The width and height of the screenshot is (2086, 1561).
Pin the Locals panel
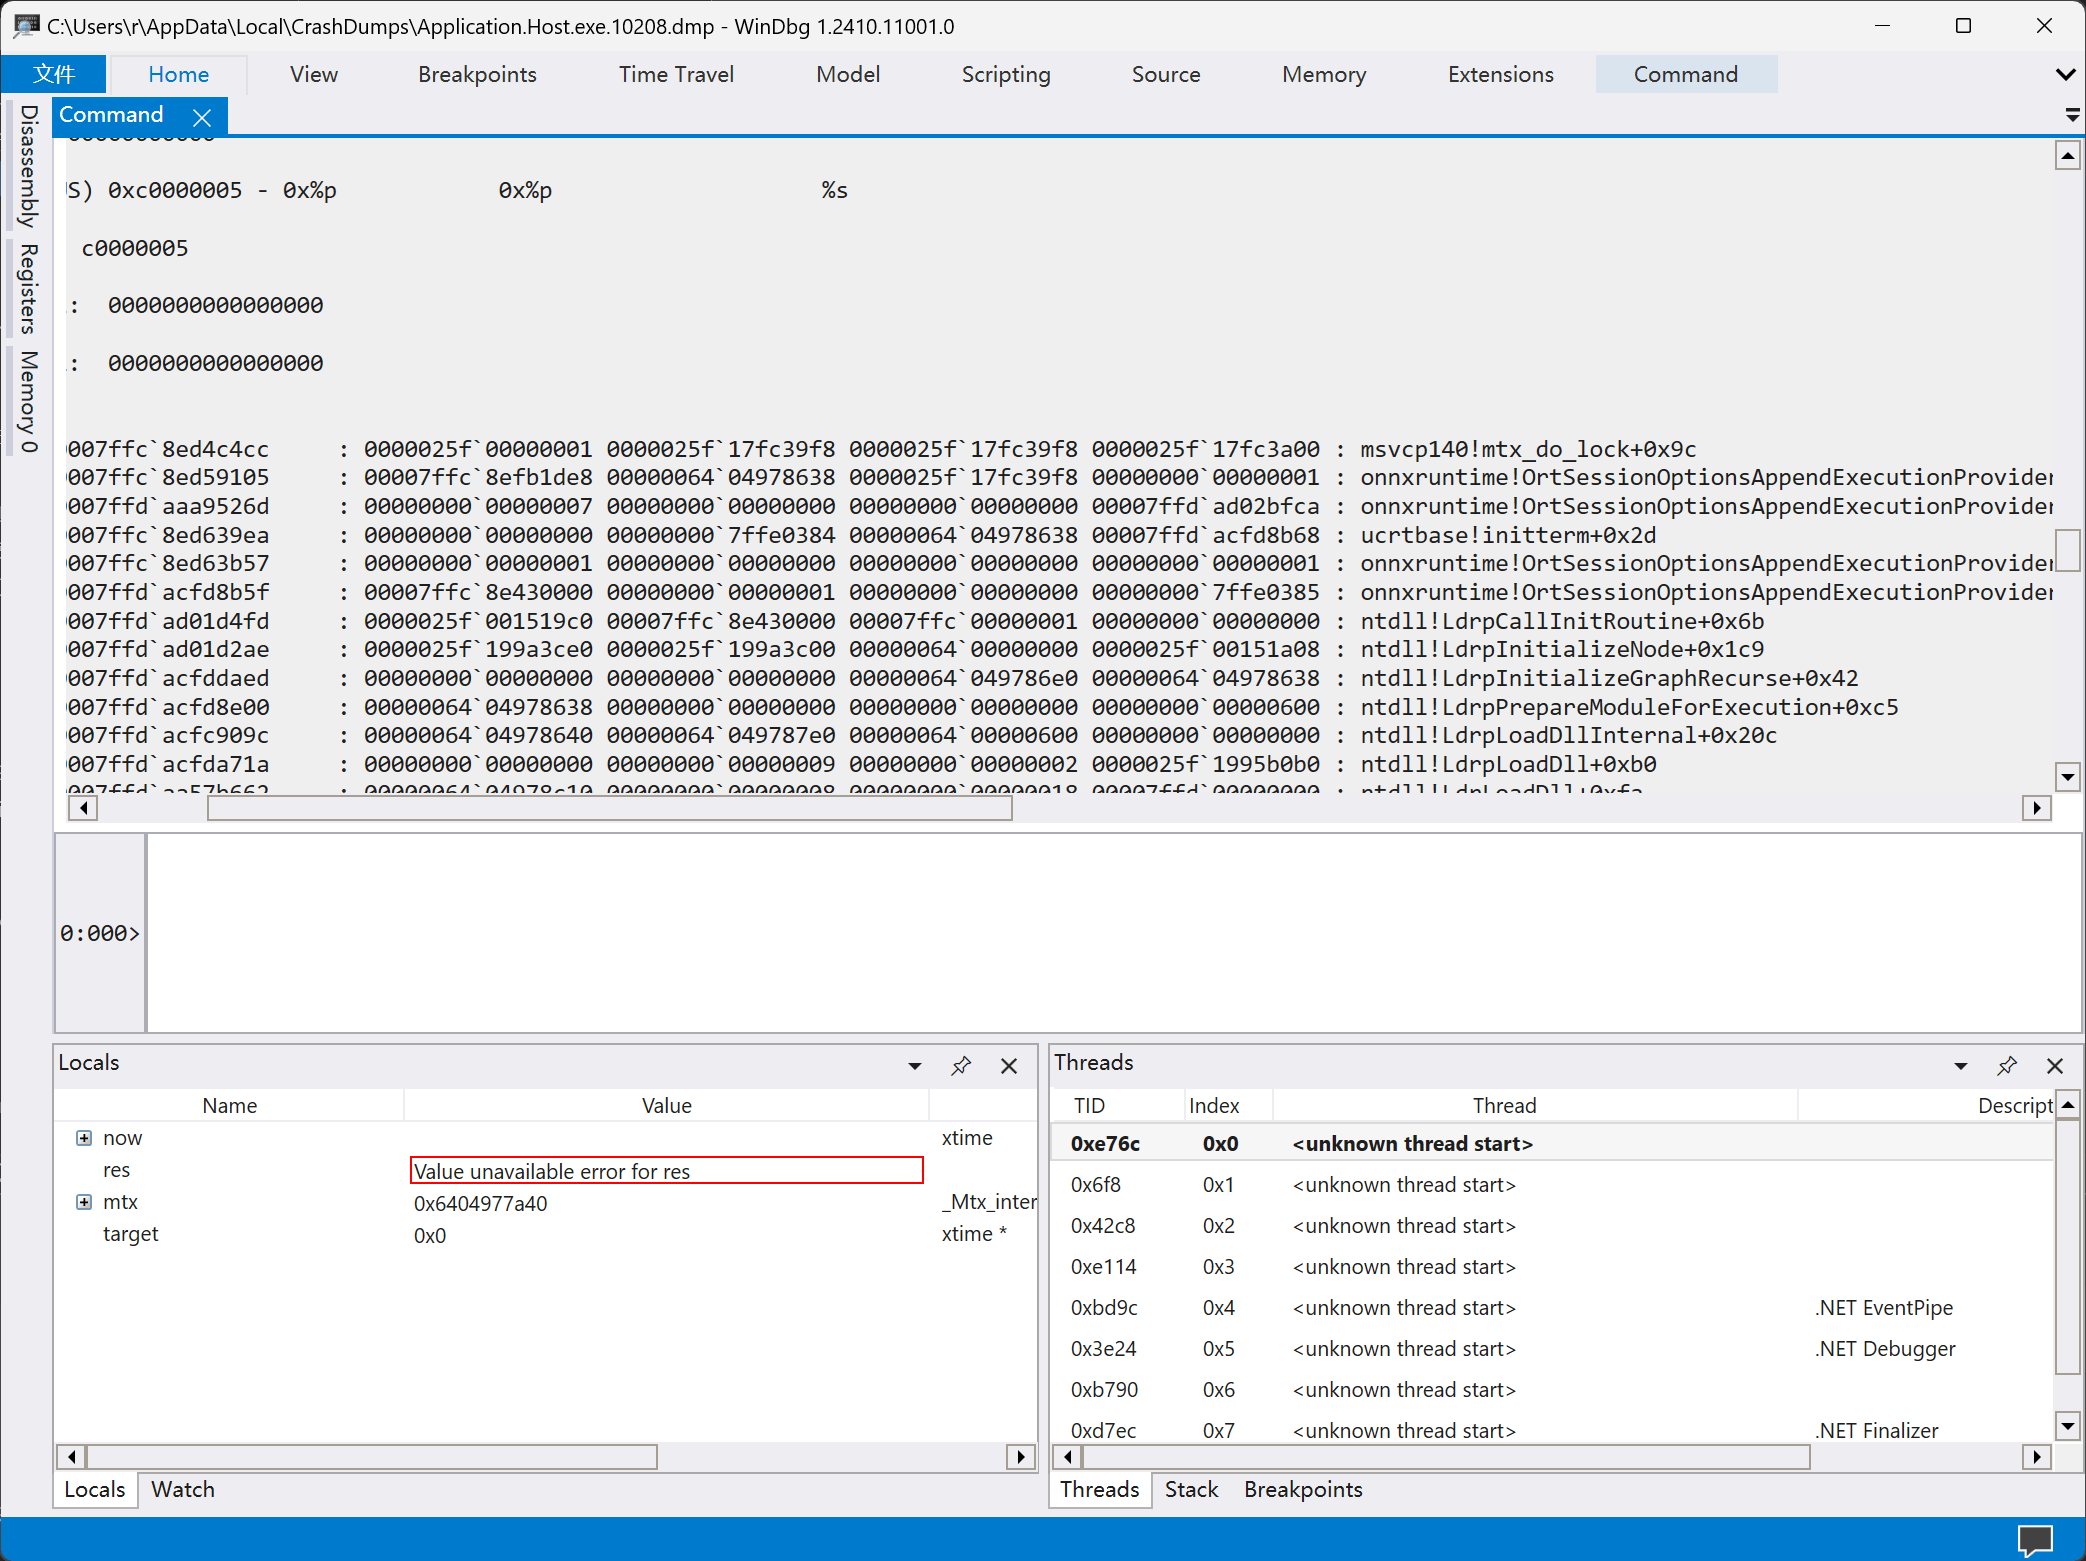(961, 1066)
